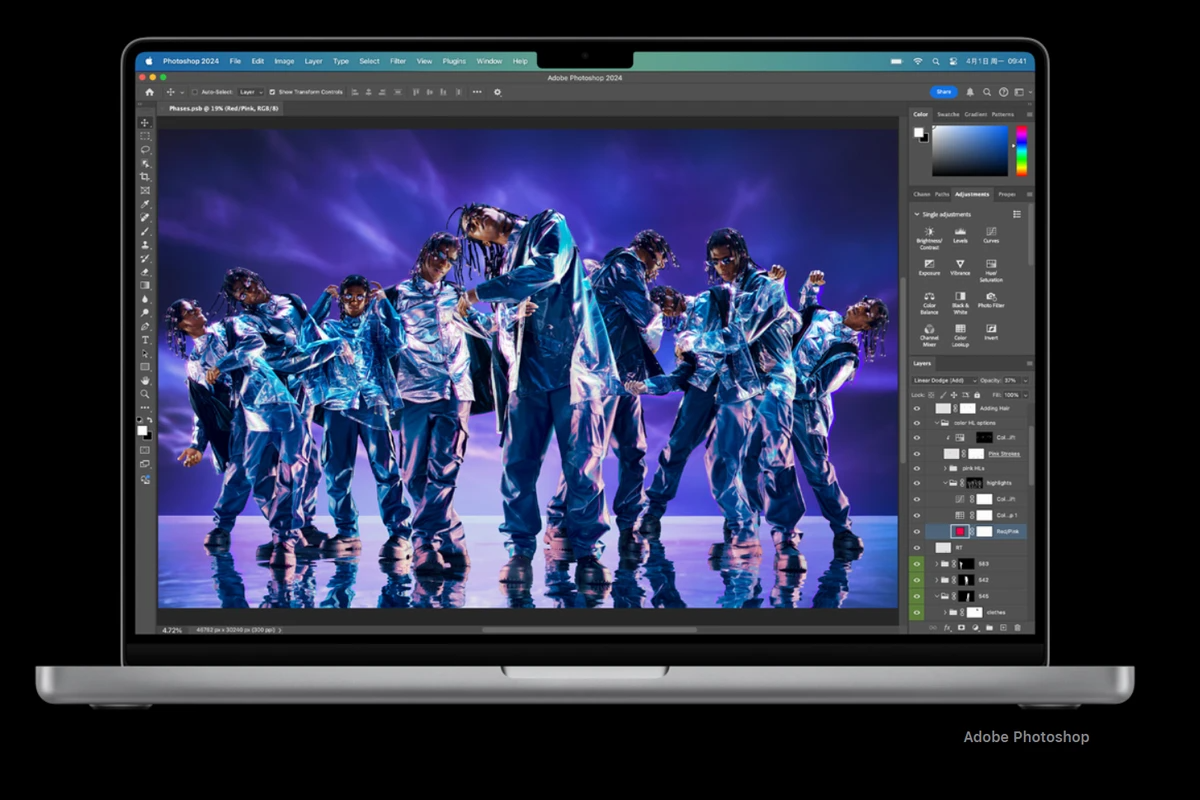Toggle visibility of pink HLs group
Viewport: 1200px width, 800px height.
[x=917, y=468]
